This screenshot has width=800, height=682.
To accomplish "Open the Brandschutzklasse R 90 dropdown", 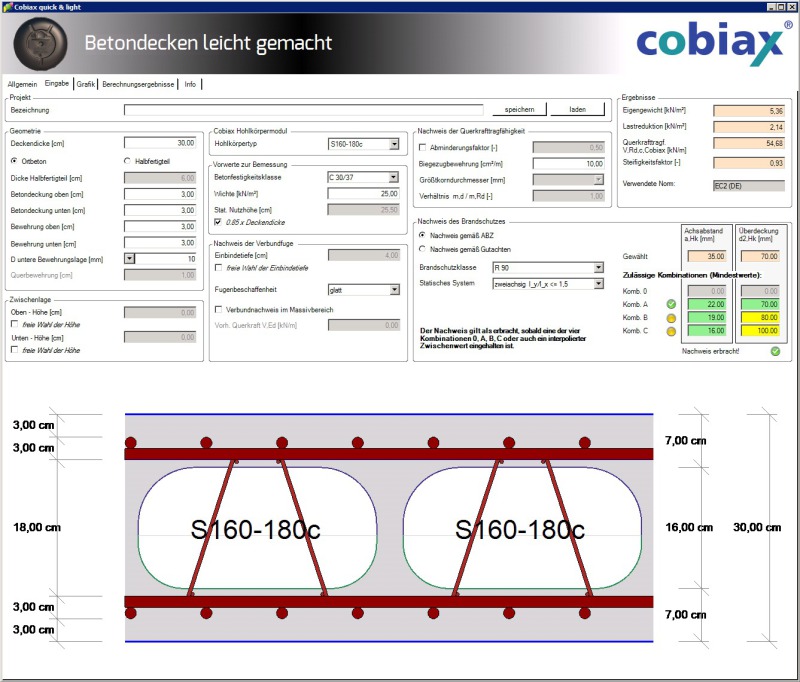I will (x=598, y=267).
